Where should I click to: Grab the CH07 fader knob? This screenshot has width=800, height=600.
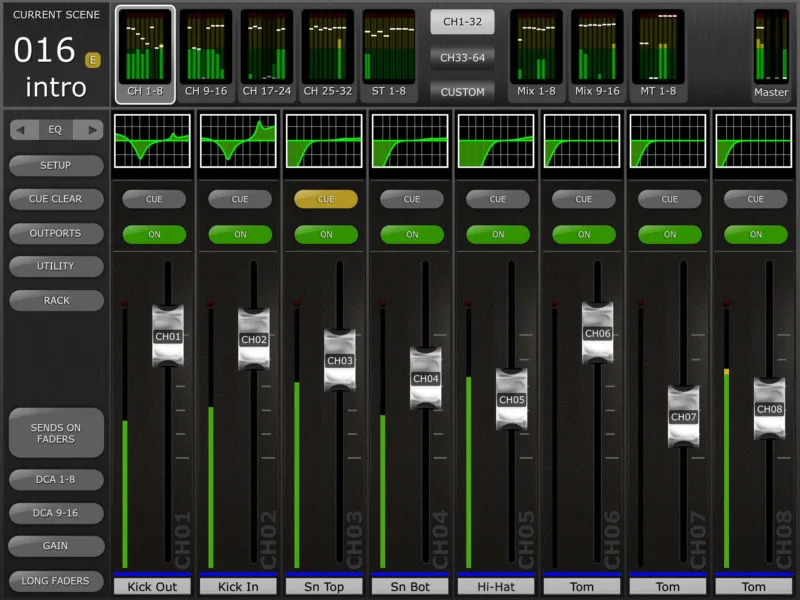click(684, 417)
